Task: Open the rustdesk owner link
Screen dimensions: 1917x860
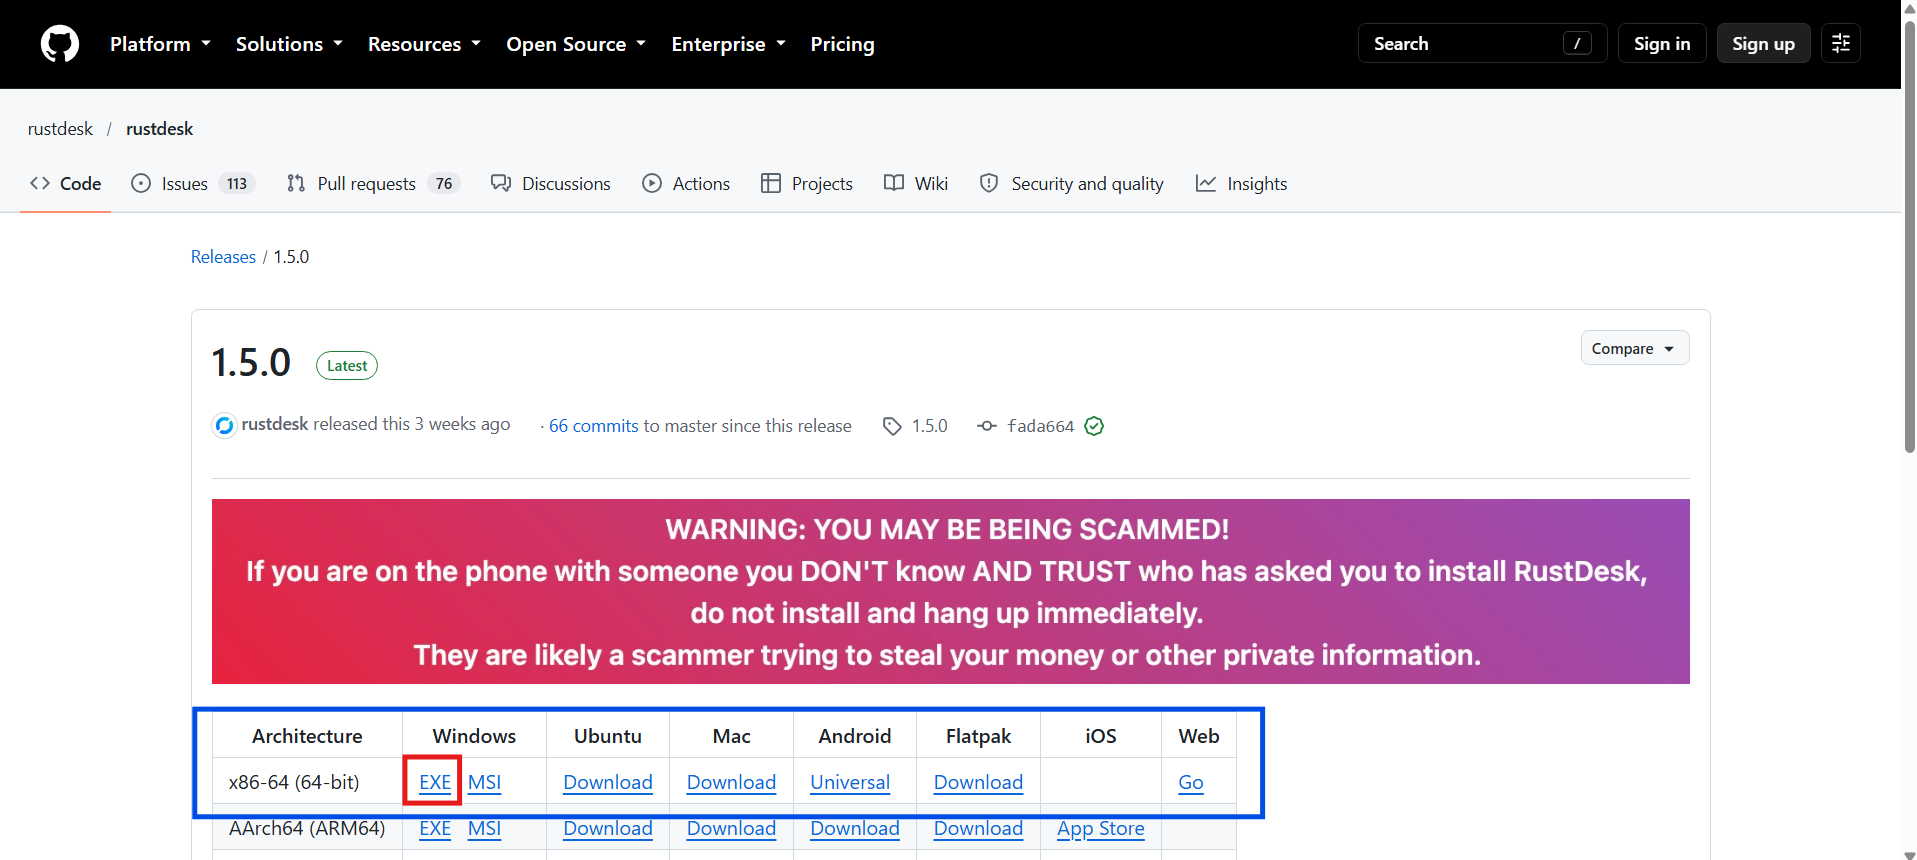Action: [x=60, y=129]
